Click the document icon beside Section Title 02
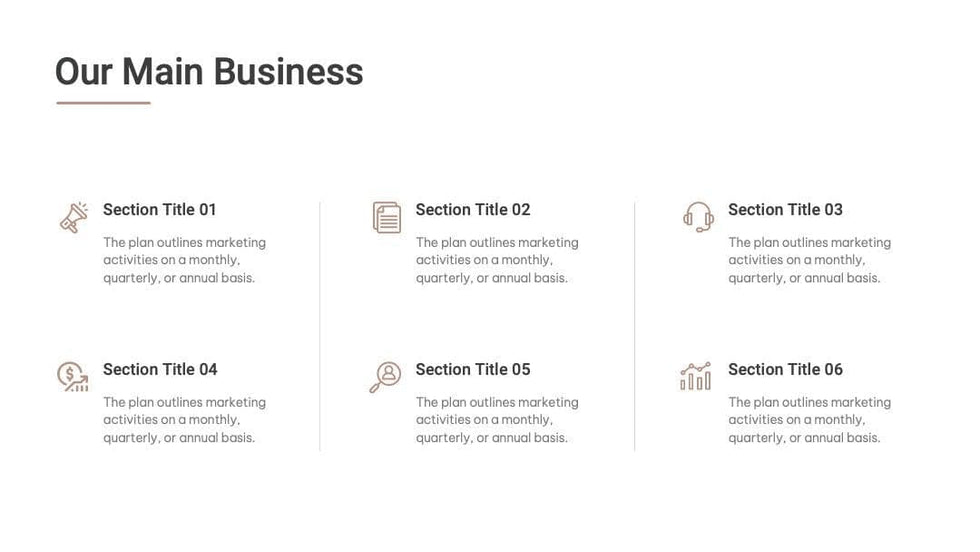 click(386, 217)
